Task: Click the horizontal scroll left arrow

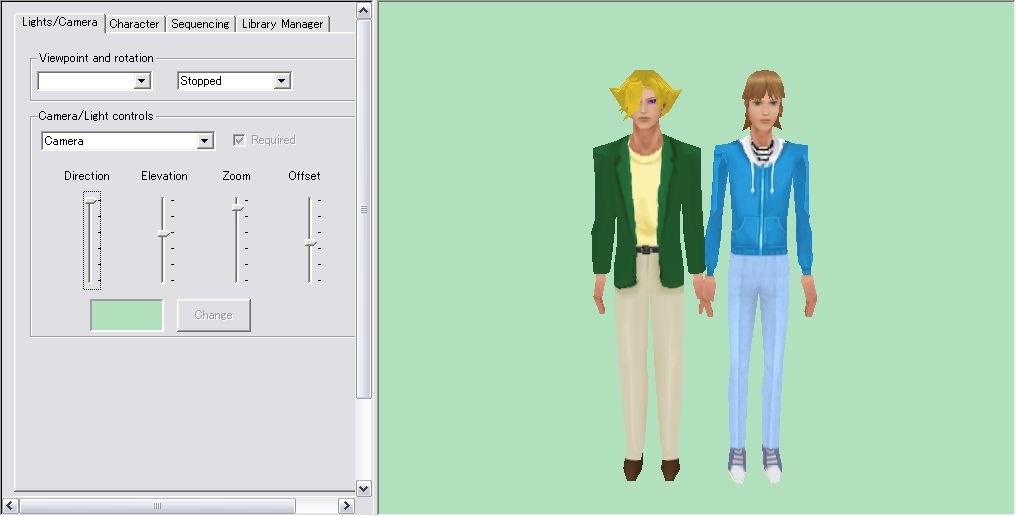Action: click(10, 506)
